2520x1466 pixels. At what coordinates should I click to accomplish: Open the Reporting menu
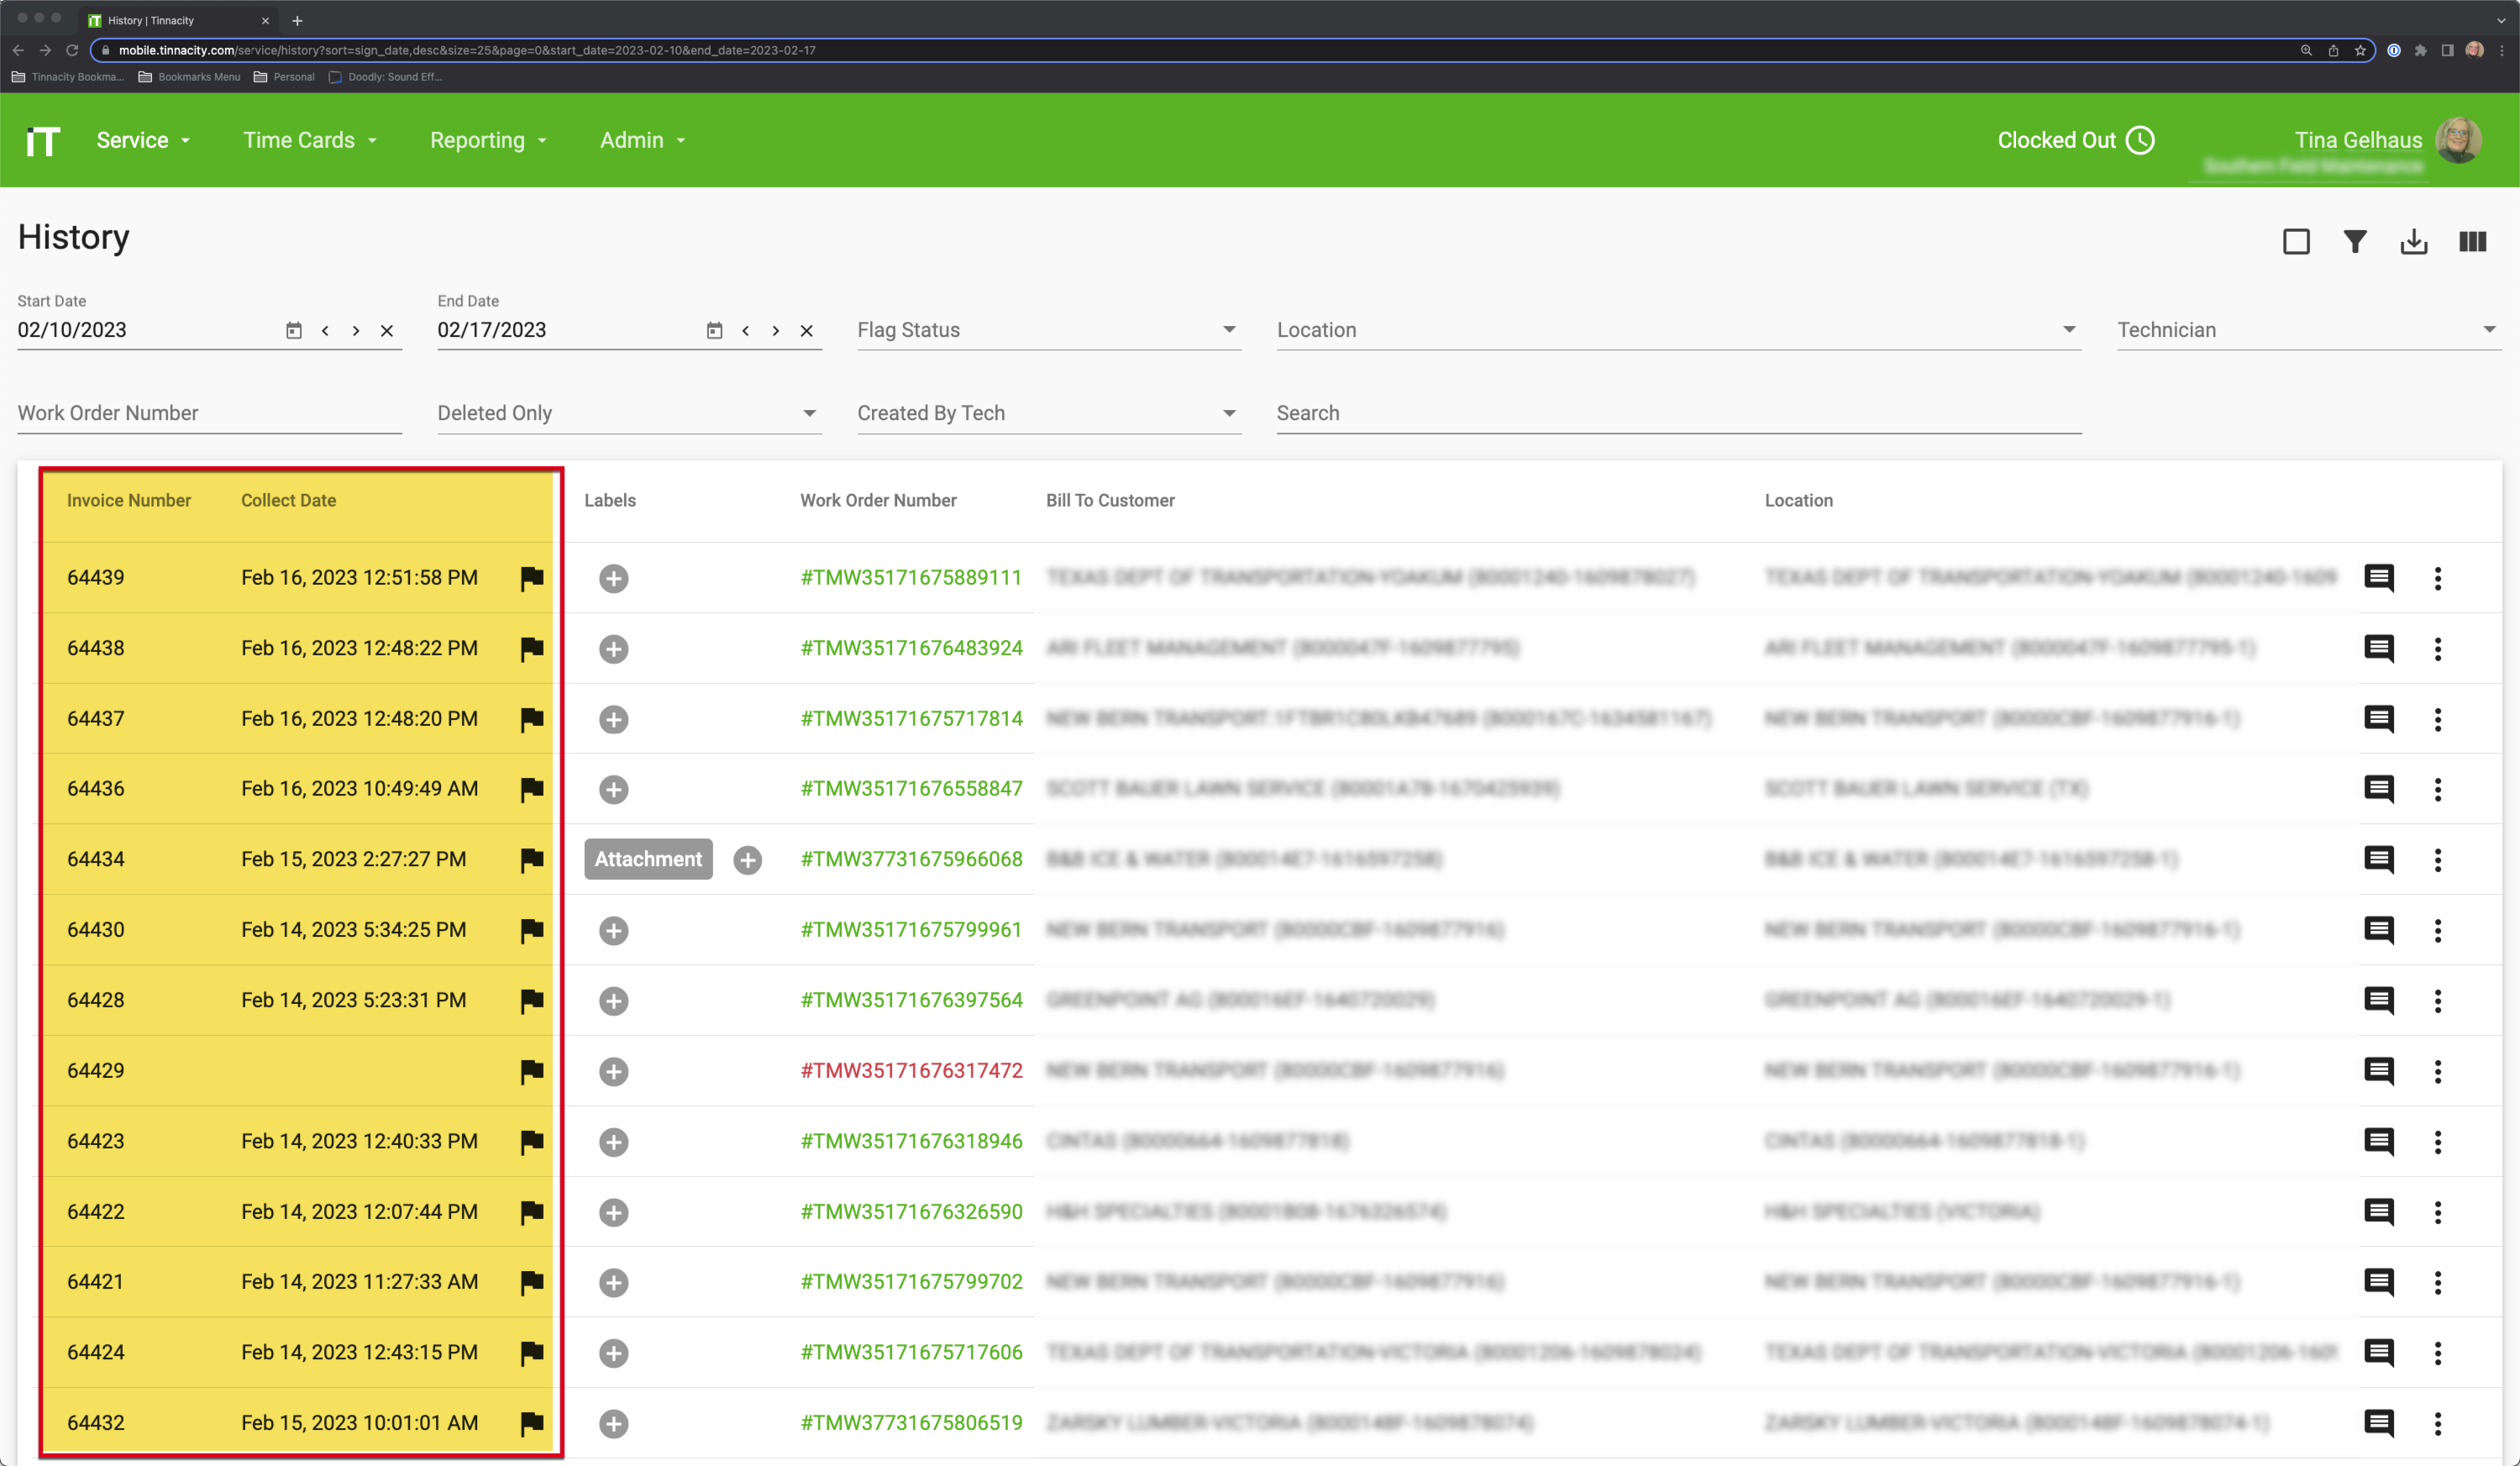(488, 140)
